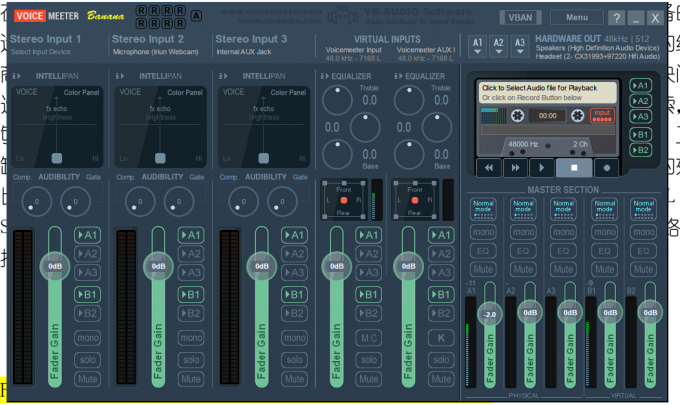Click the Voicemeeter AUX front/rear panner pad

pyautogui.click(x=415, y=200)
